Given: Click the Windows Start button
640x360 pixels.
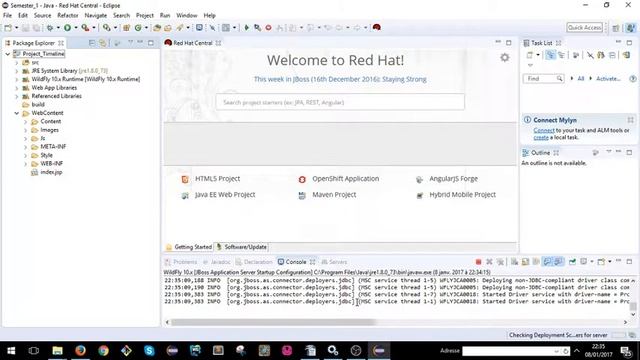Looking at the screenshot, I should tap(11, 350).
